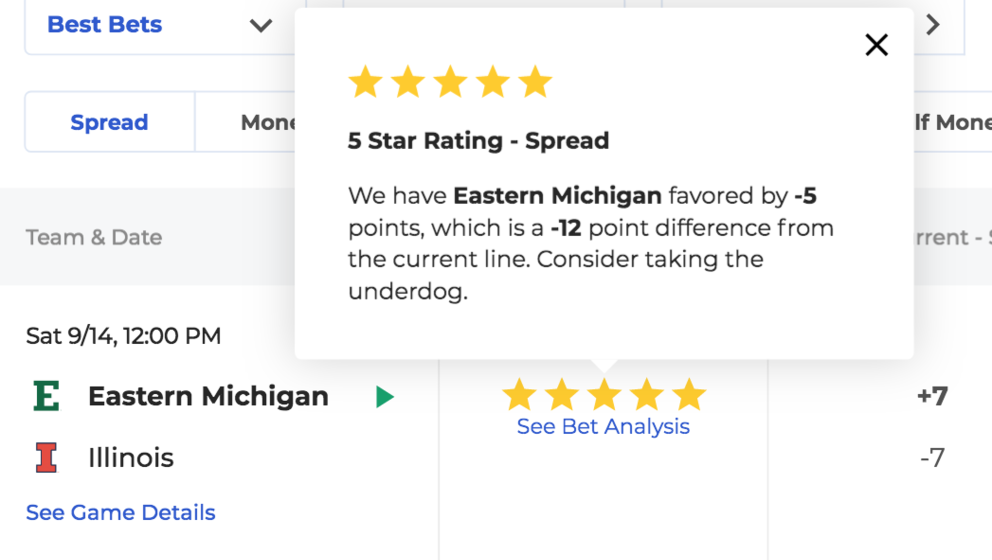Click the -7 spread for Illinois

[x=933, y=457]
